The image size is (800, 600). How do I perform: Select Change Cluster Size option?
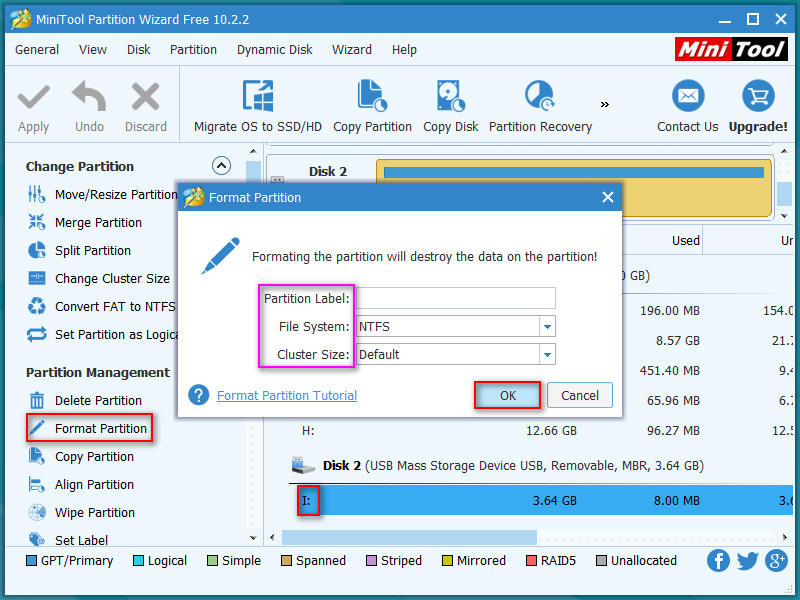click(98, 279)
